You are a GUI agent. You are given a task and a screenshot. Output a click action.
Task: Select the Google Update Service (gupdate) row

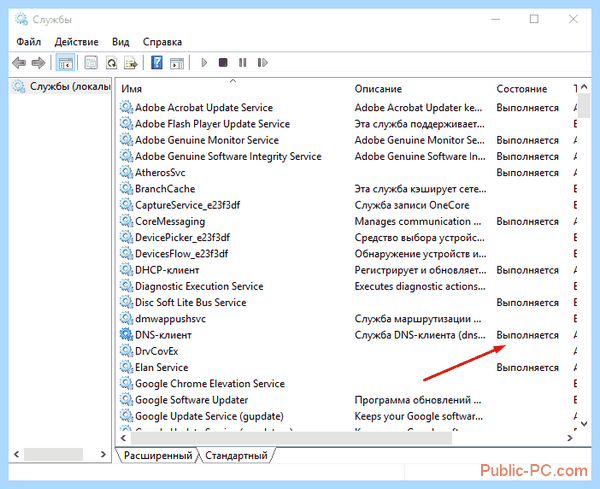pos(346,416)
